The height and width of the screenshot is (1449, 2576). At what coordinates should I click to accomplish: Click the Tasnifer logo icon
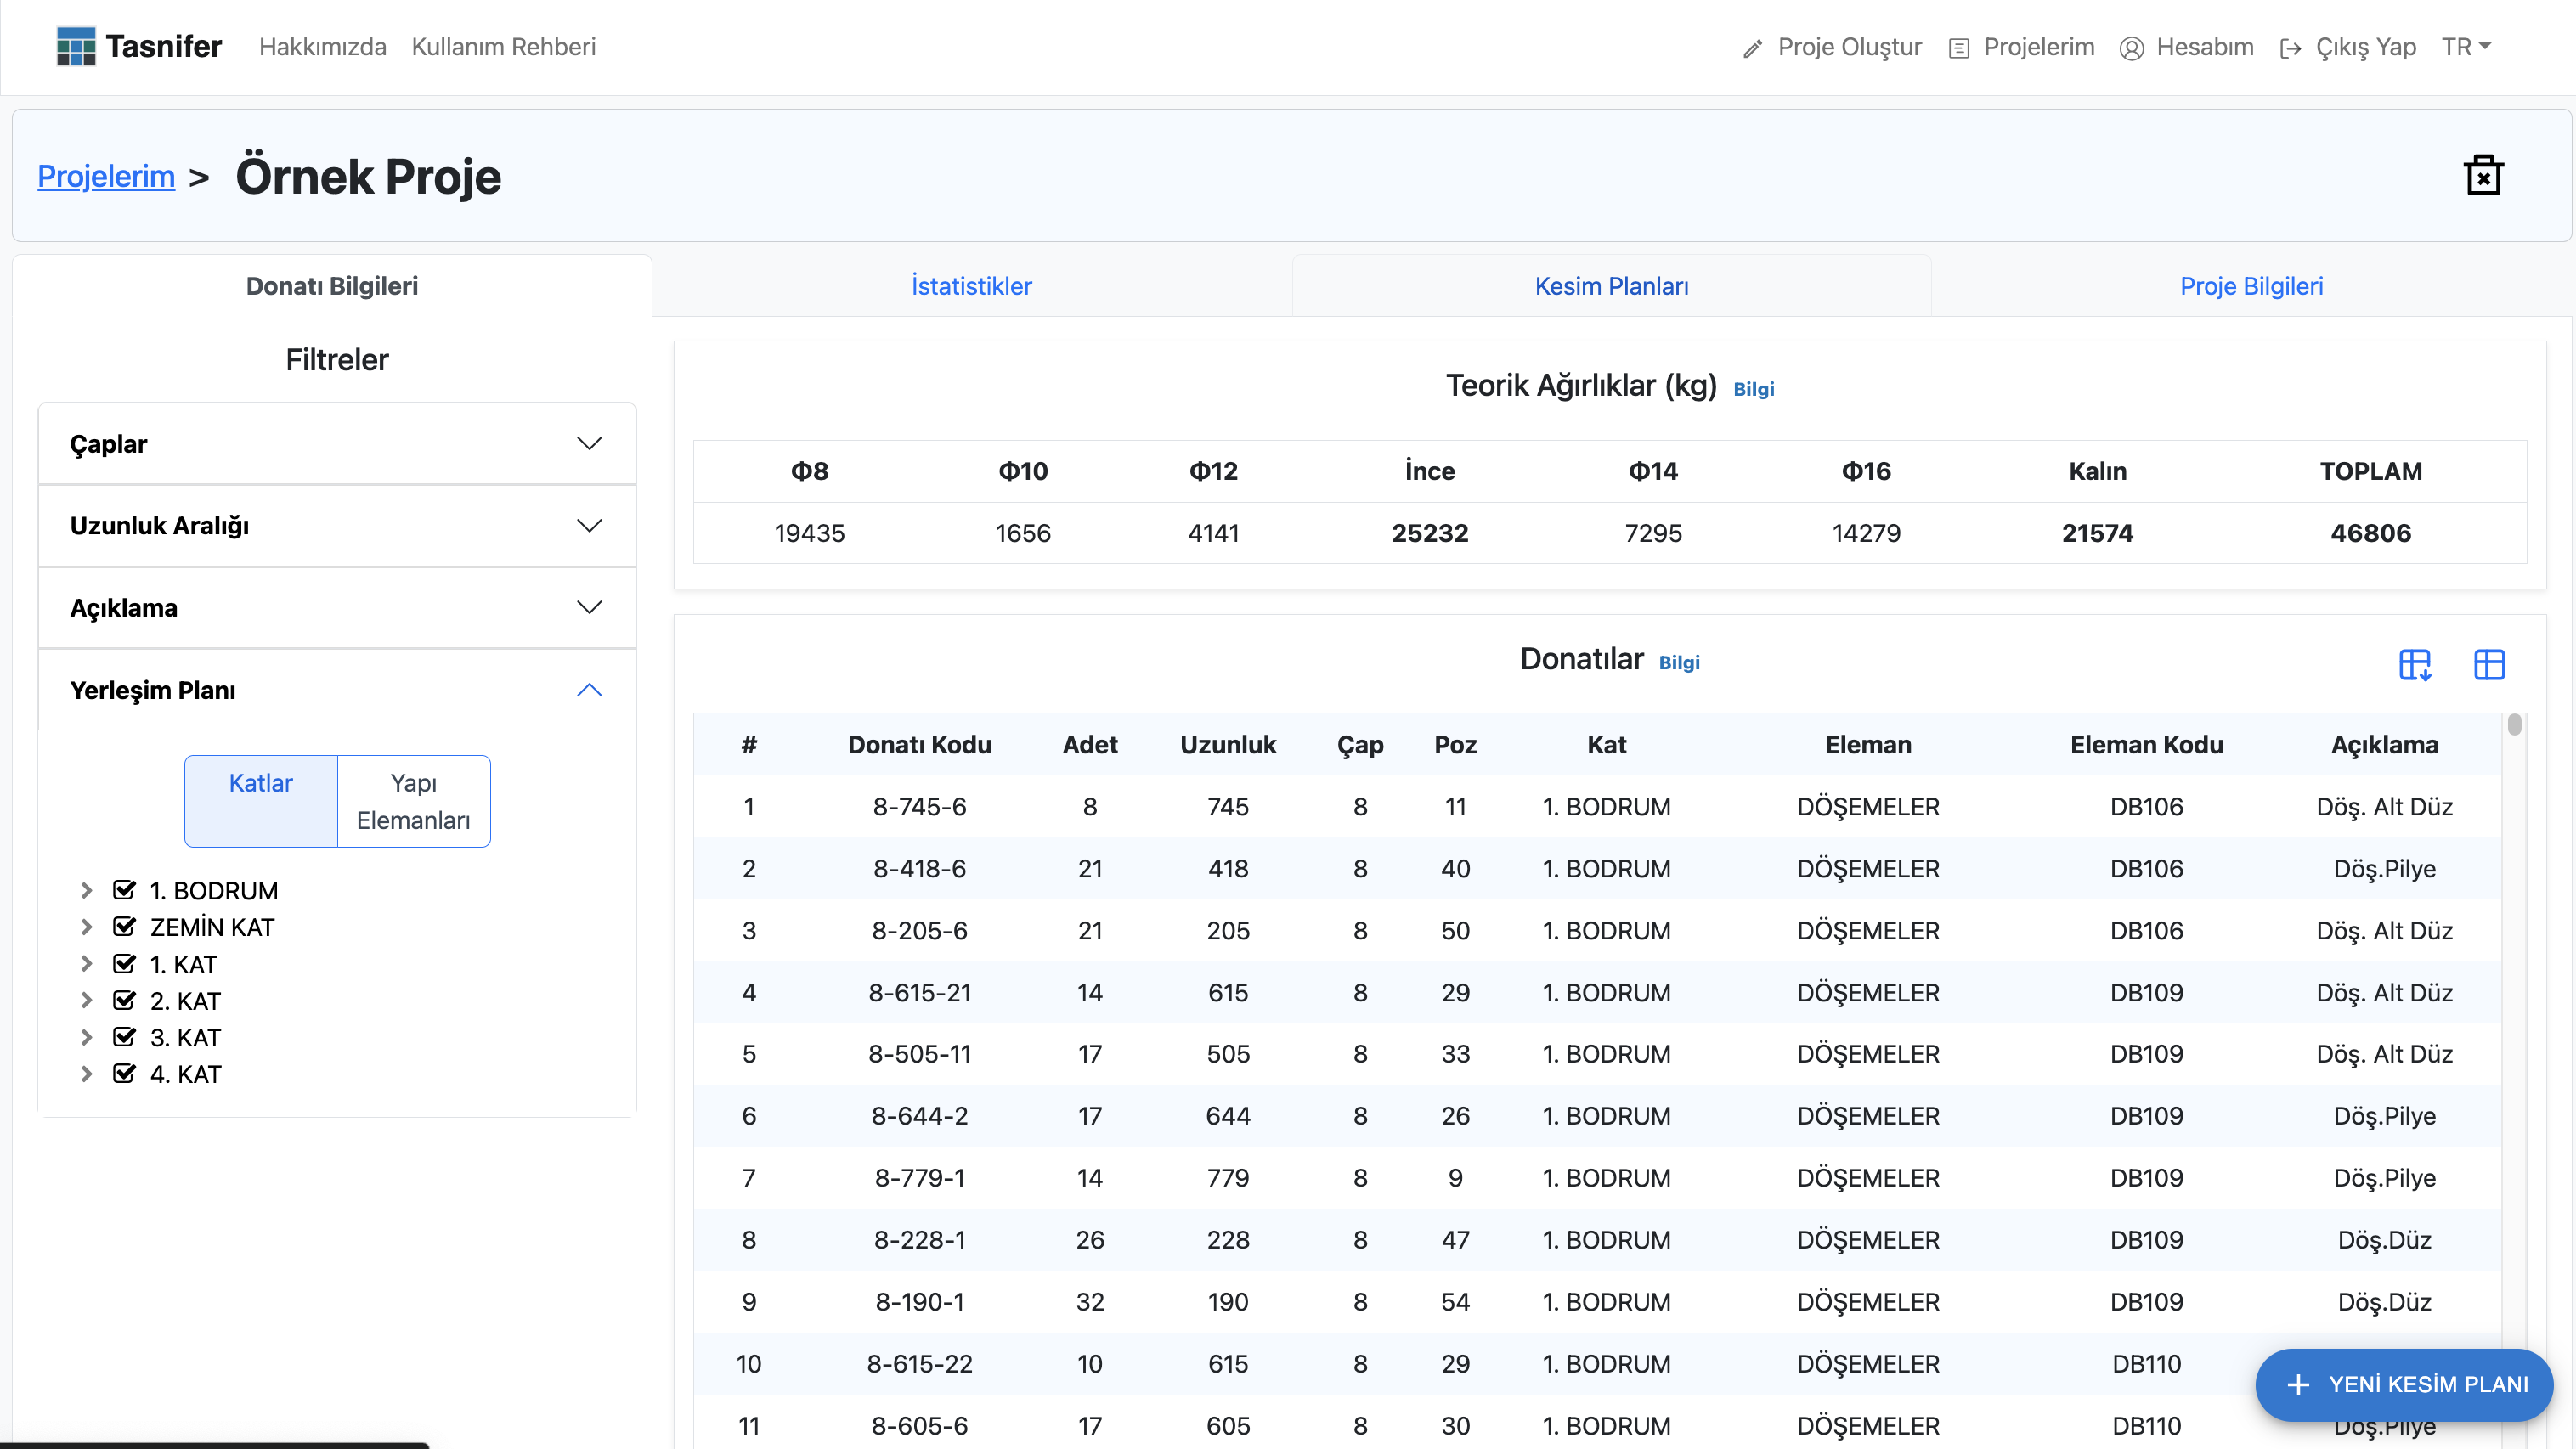76,47
